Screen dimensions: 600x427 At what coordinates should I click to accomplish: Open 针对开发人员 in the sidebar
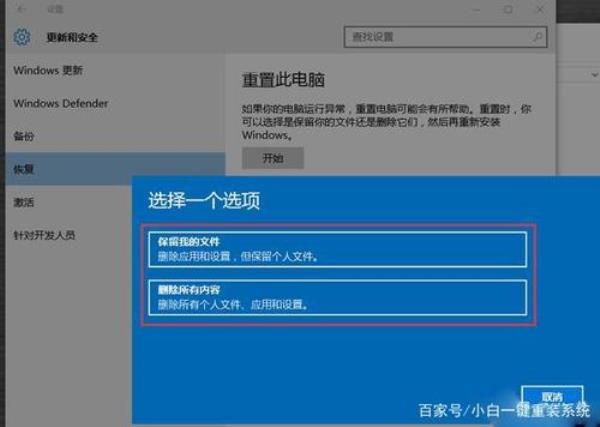44,235
